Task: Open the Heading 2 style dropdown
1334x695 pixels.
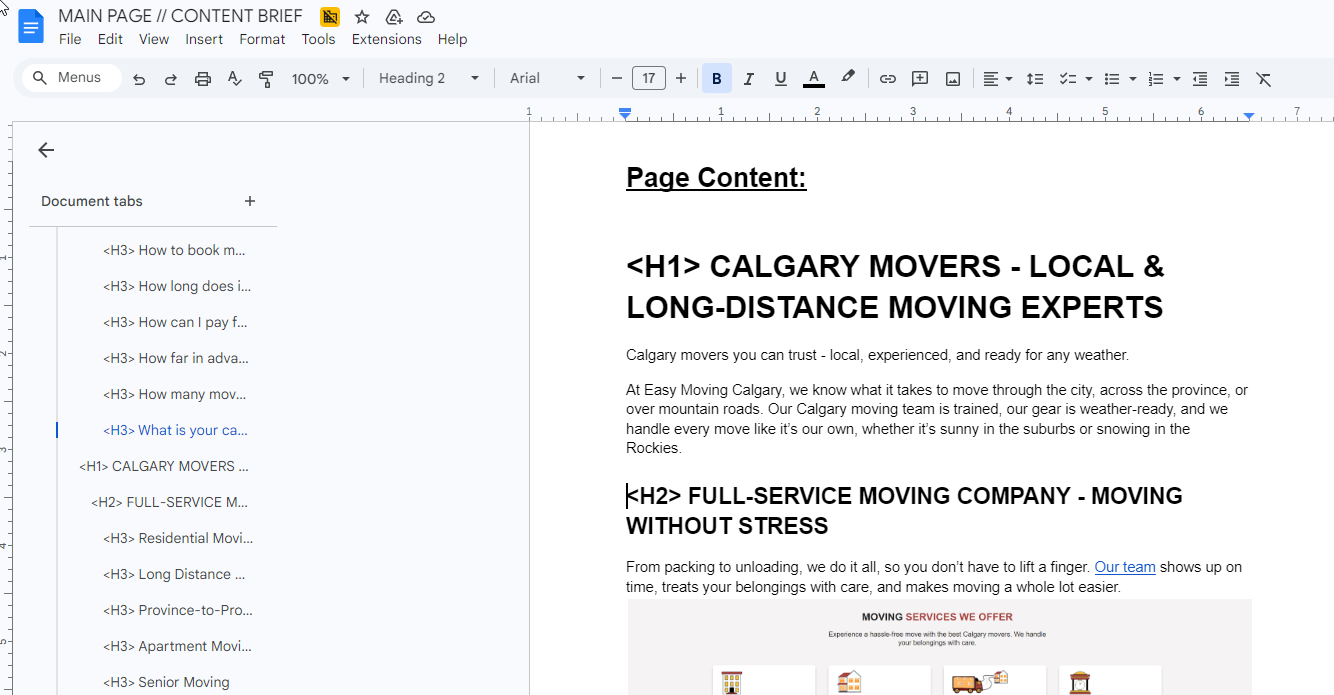Action: (429, 78)
